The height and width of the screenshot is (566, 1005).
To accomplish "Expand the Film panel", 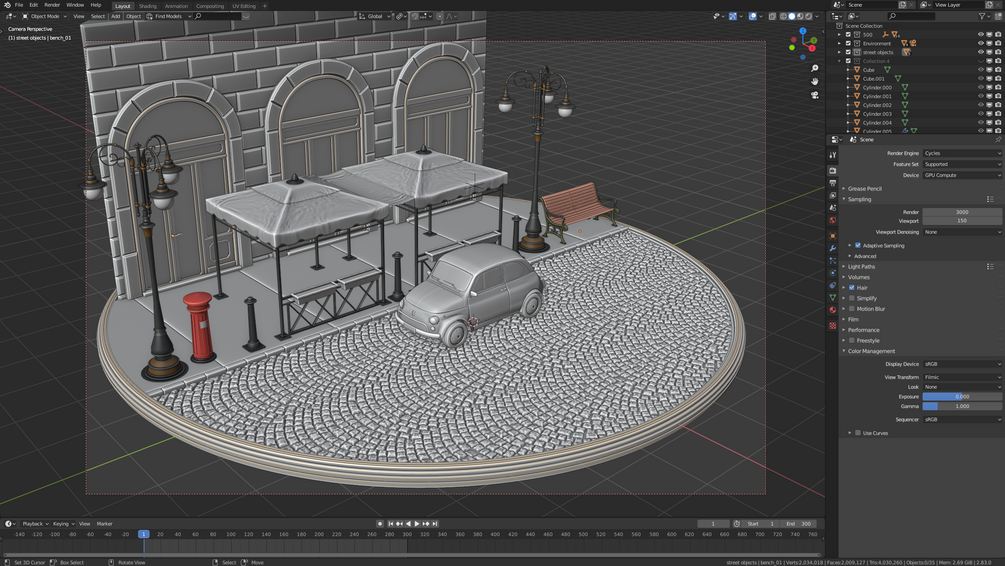I will (852, 319).
